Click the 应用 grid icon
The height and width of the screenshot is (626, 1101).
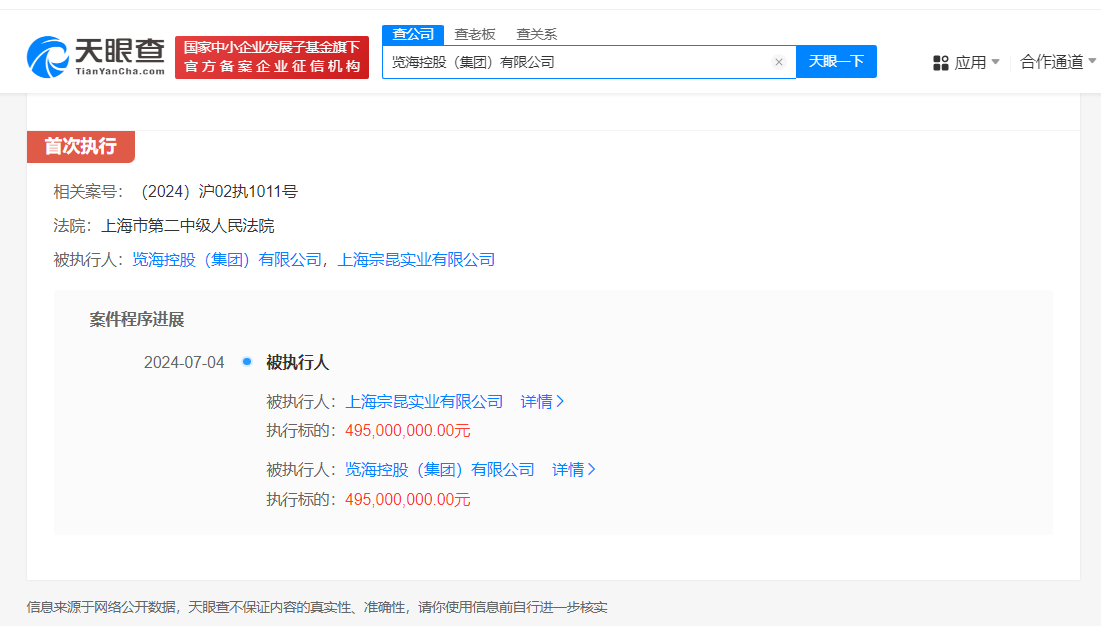pyautogui.click(x=940, y=62)
